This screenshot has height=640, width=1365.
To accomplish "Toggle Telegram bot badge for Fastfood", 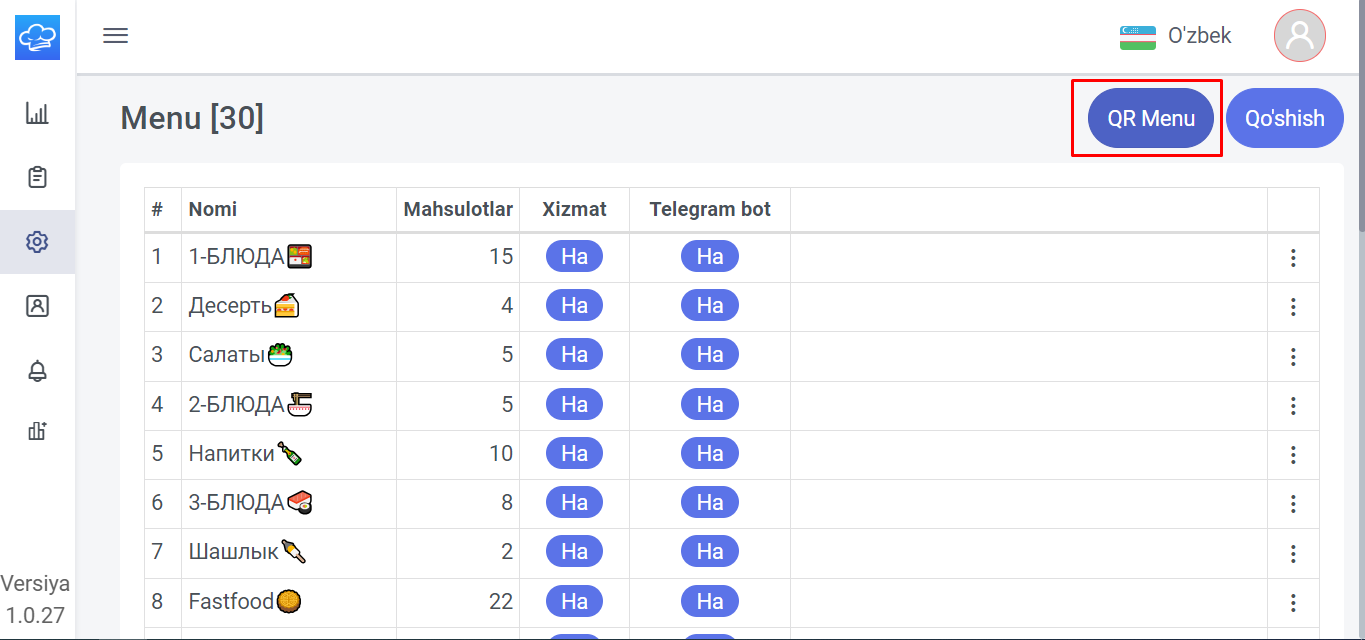I will point(710,601).
